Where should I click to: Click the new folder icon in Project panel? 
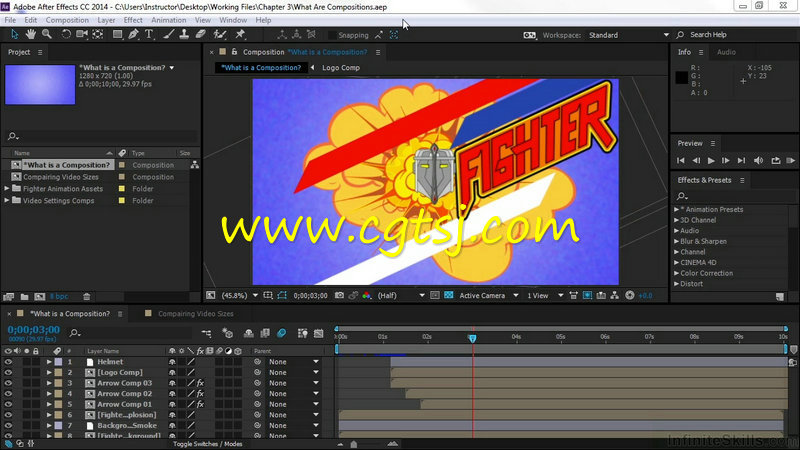24,296
